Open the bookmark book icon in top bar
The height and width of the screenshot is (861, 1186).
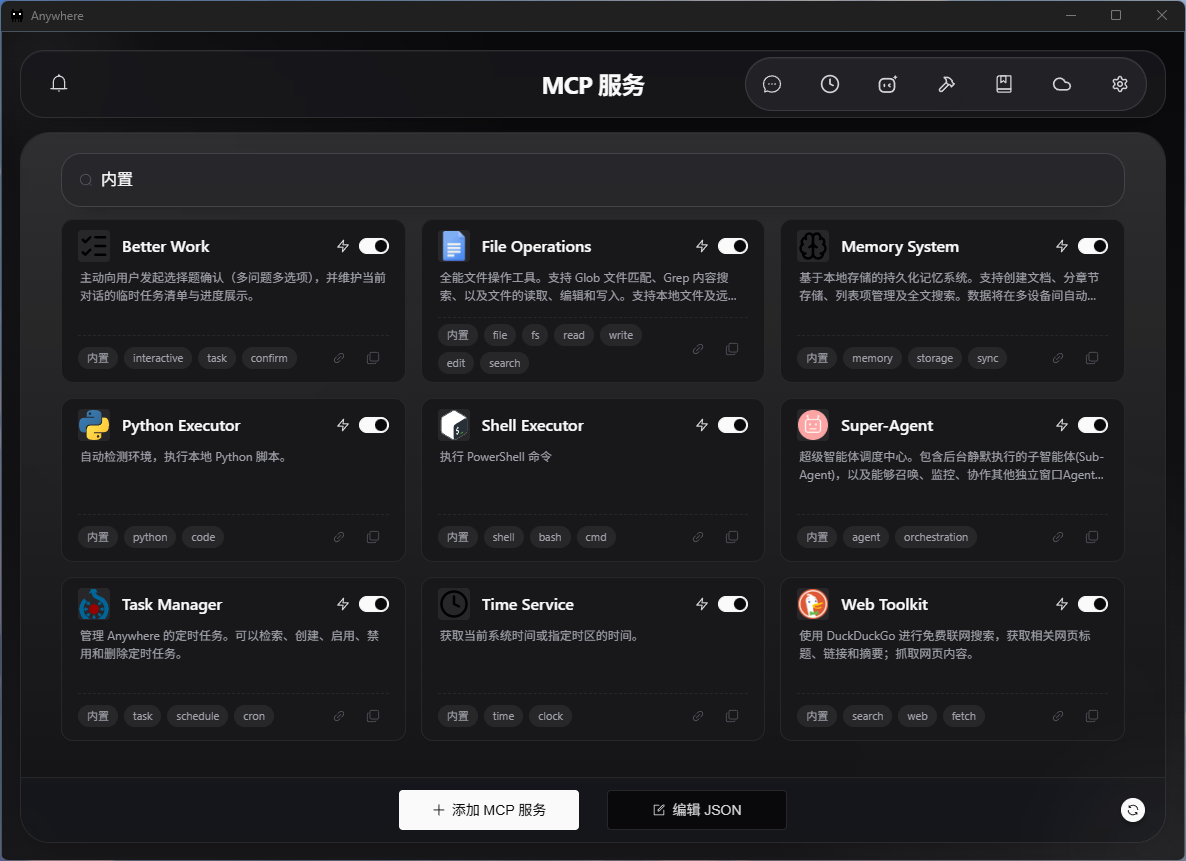click(1004, 84)
